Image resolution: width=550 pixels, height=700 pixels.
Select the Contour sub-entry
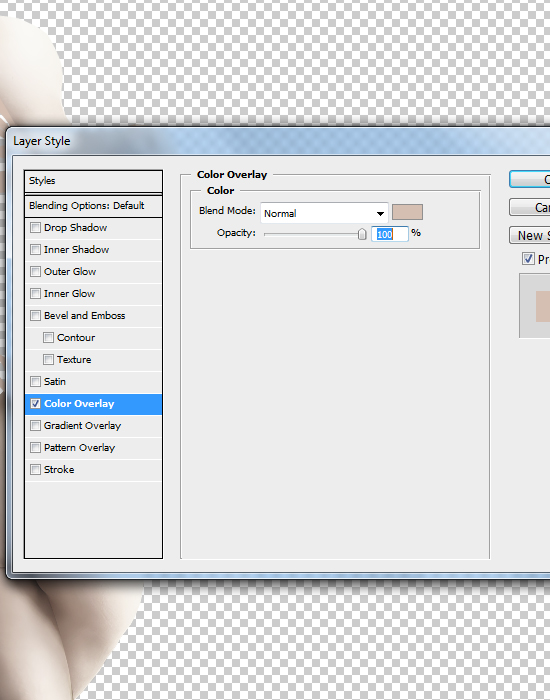pos(76,338)
